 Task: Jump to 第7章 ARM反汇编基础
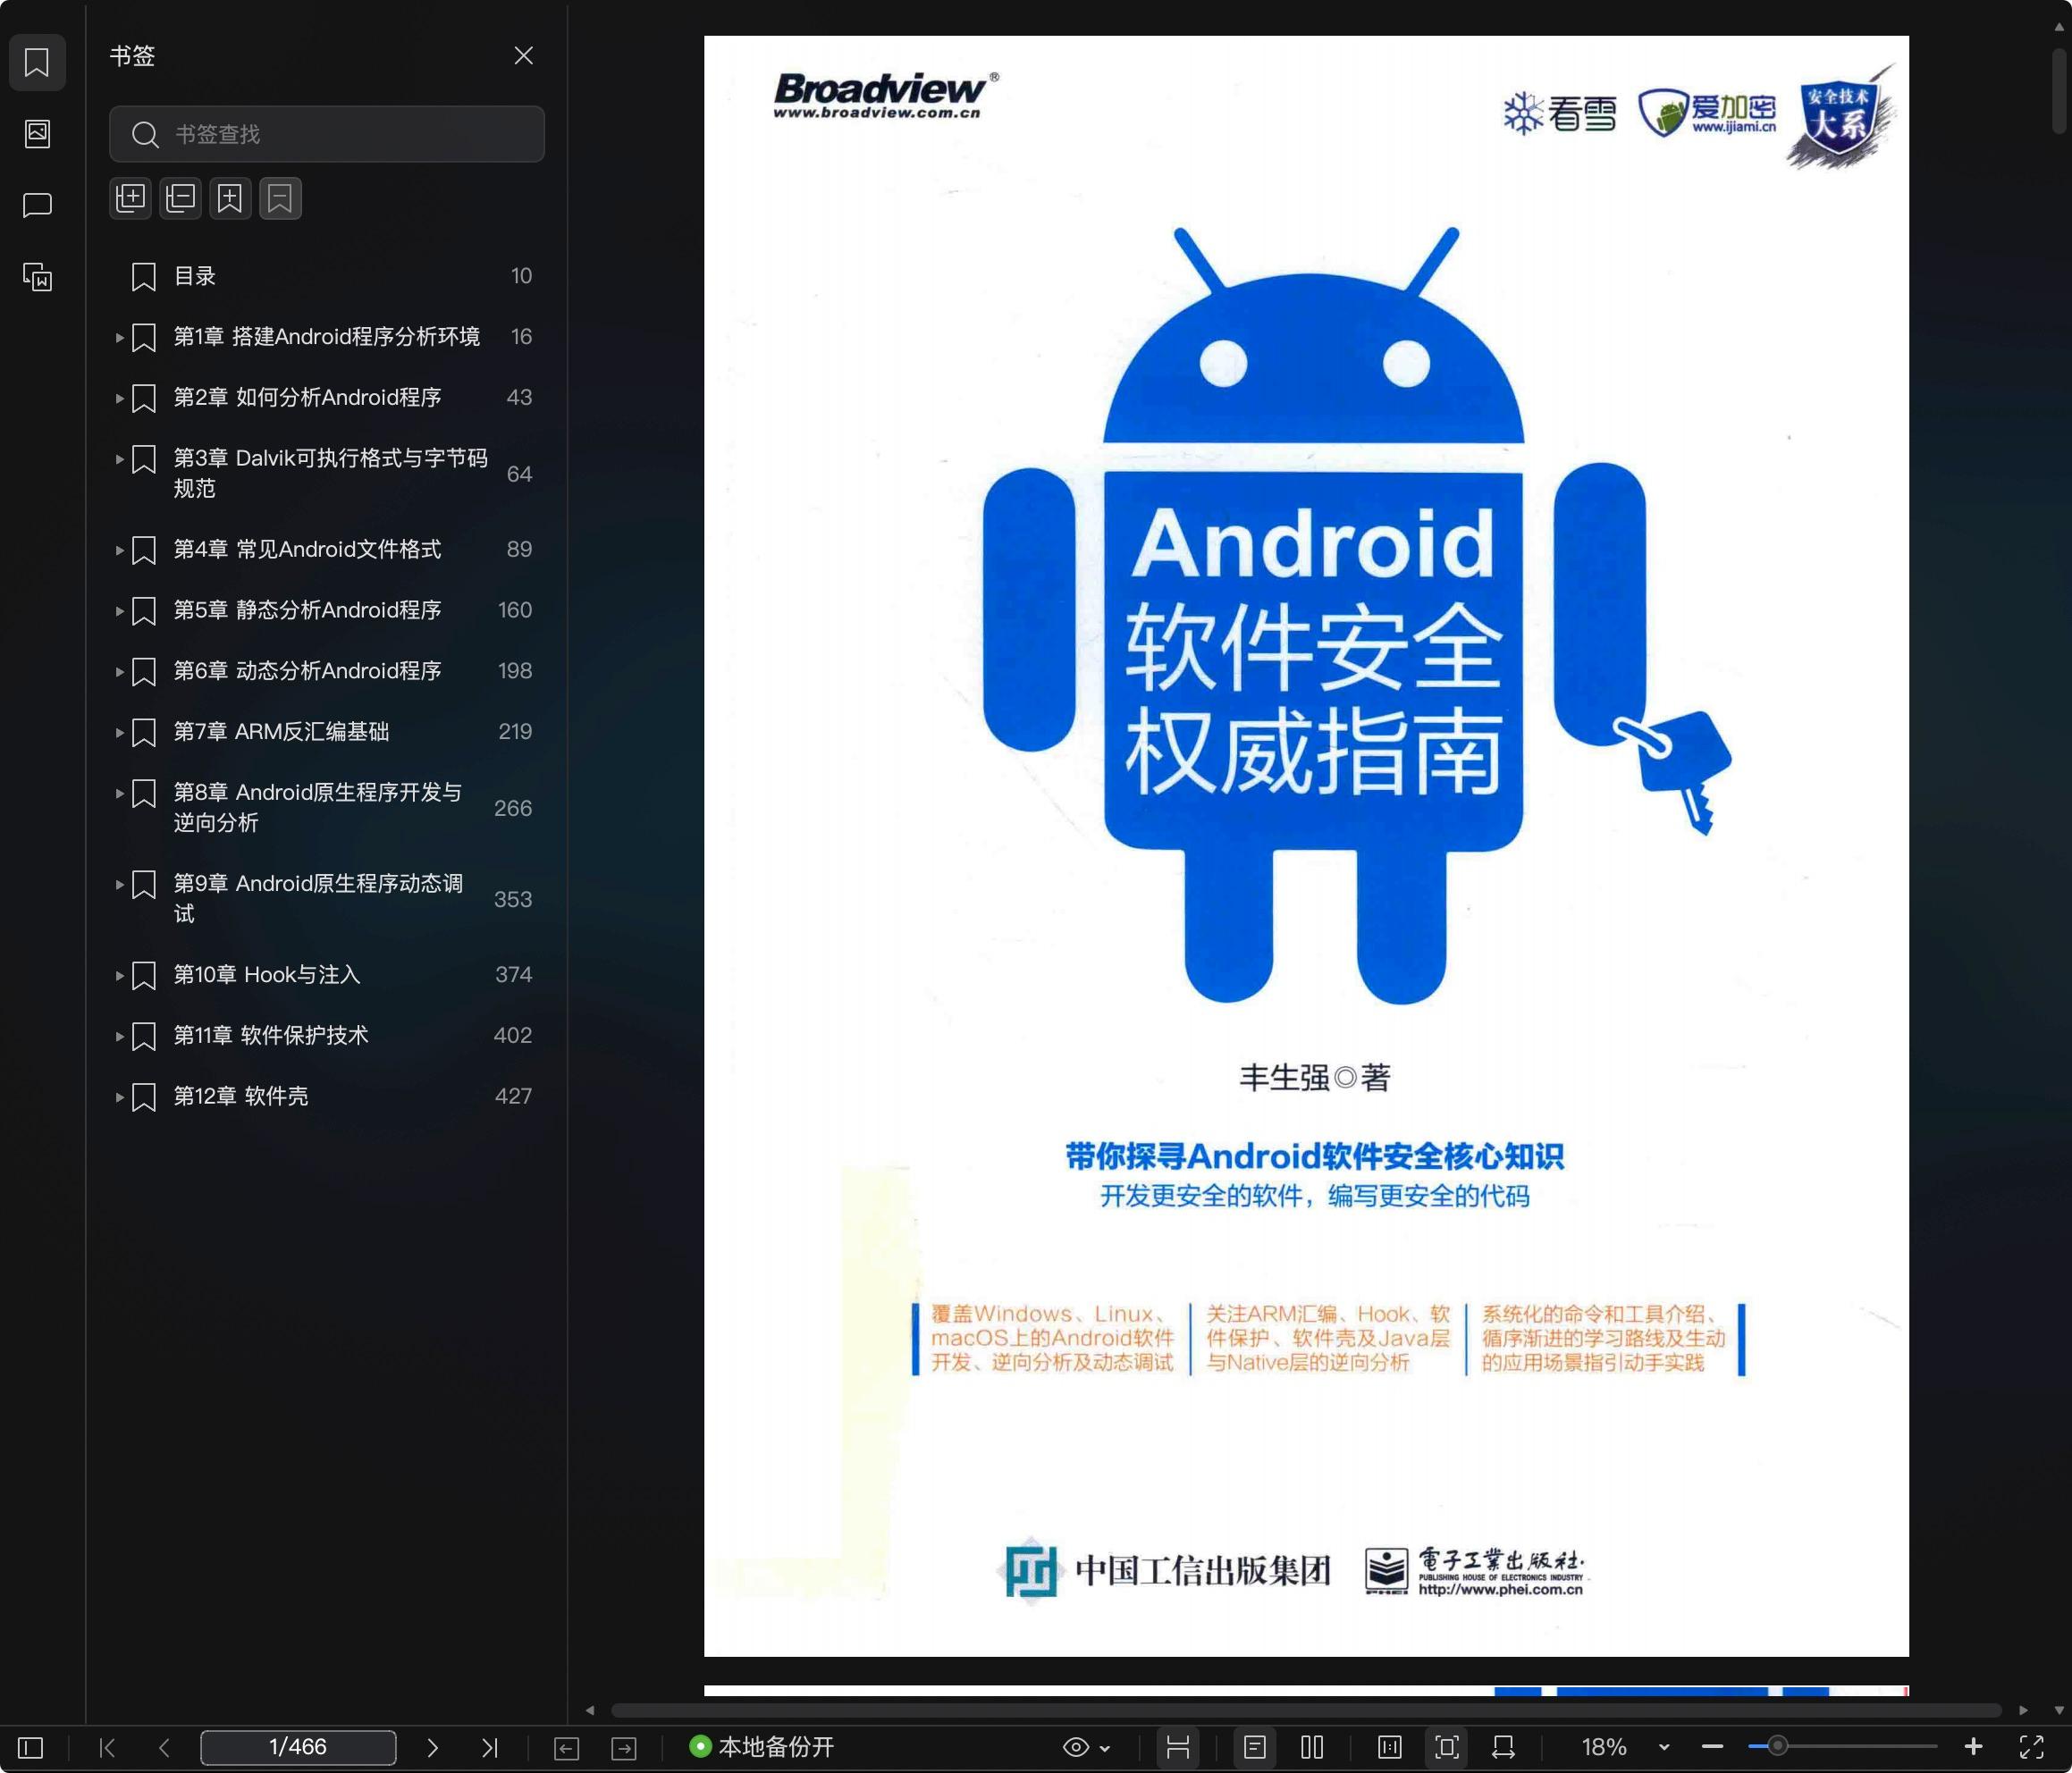tap(281, 731)
